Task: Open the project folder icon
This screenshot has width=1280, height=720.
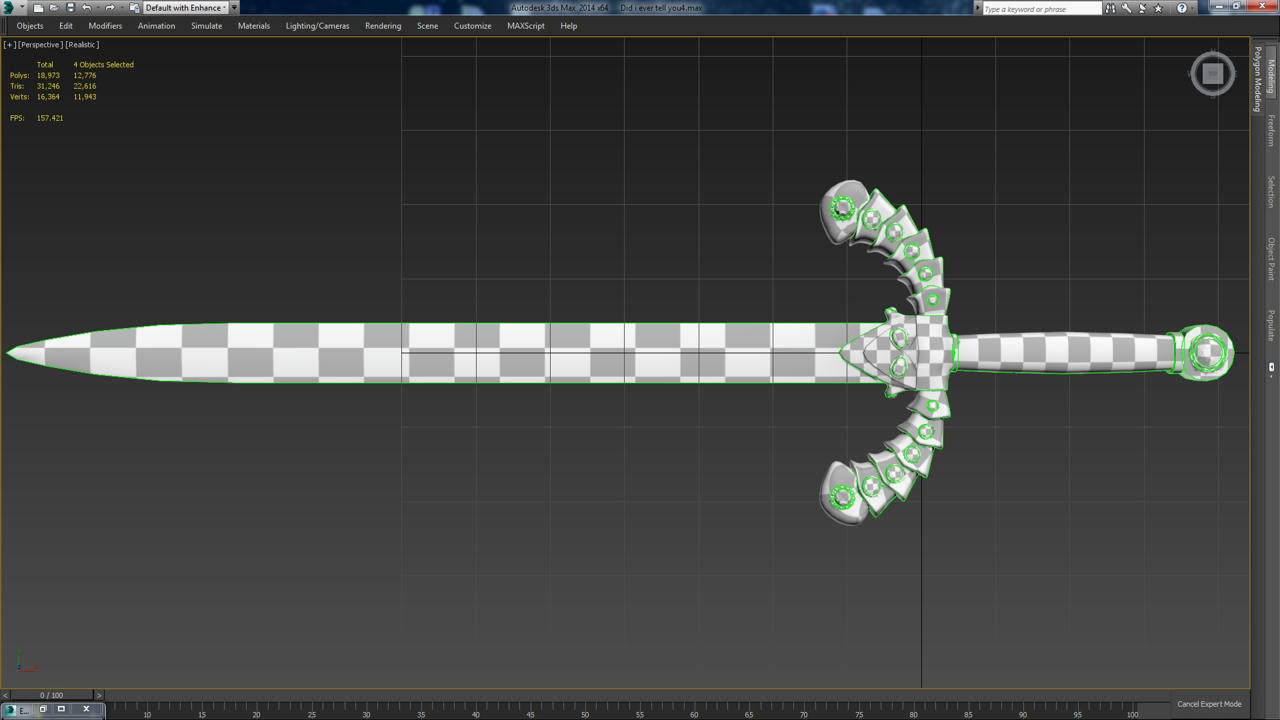Action: 134,8
